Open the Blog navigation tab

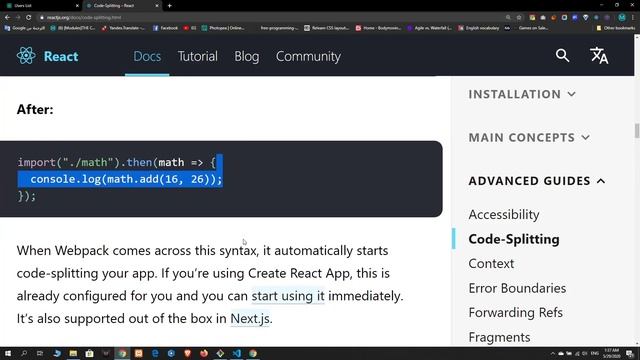pyautogui.click(x=247, y=56)
